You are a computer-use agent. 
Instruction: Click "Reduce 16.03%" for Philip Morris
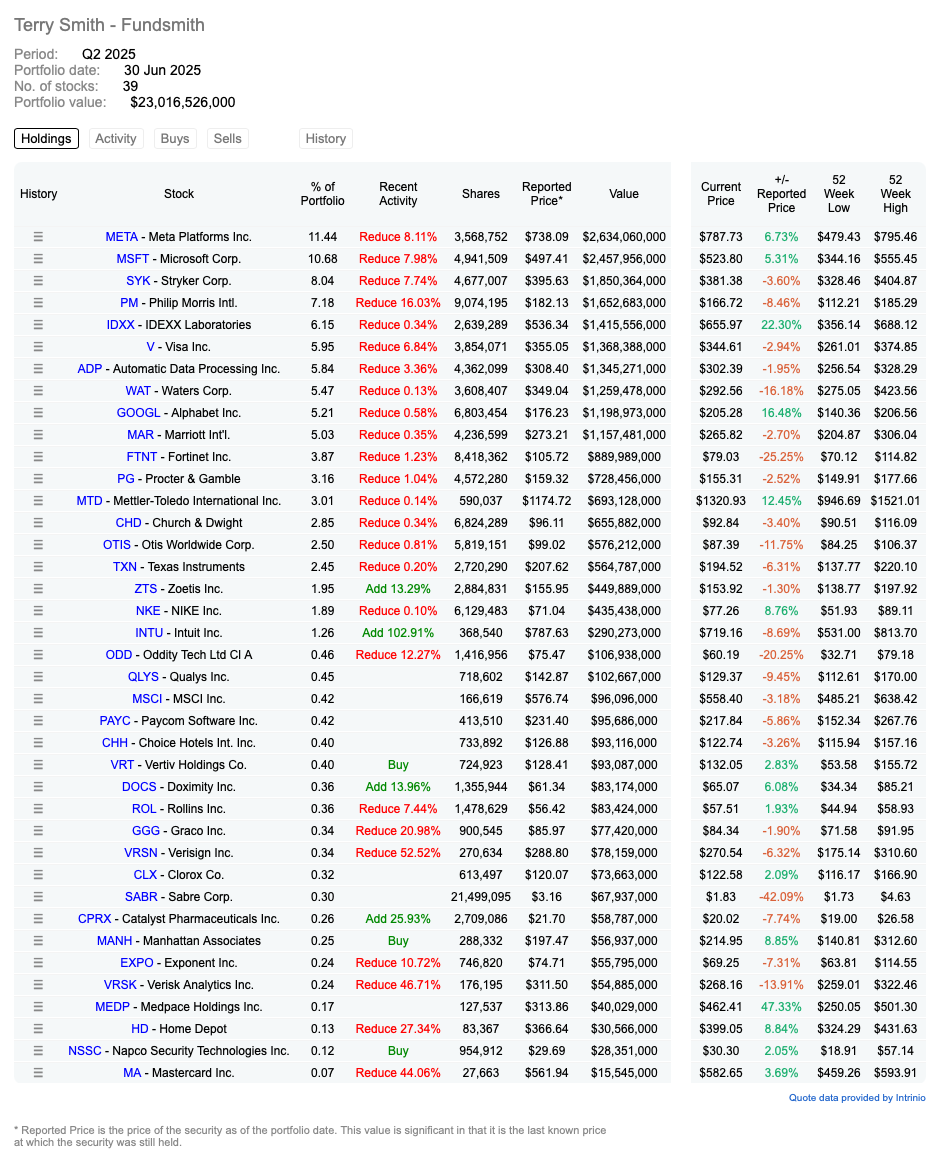tap(398, 303)
